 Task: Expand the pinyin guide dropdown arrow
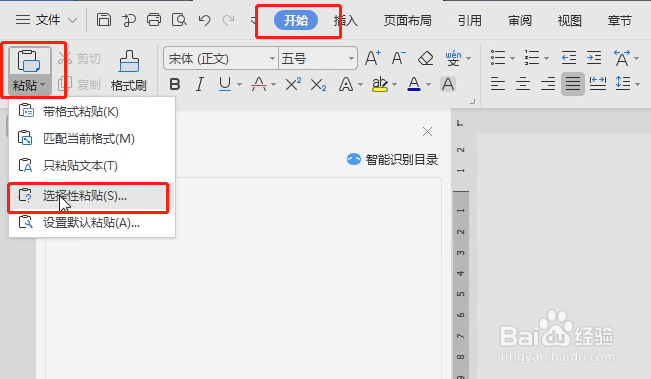[469, 59]
